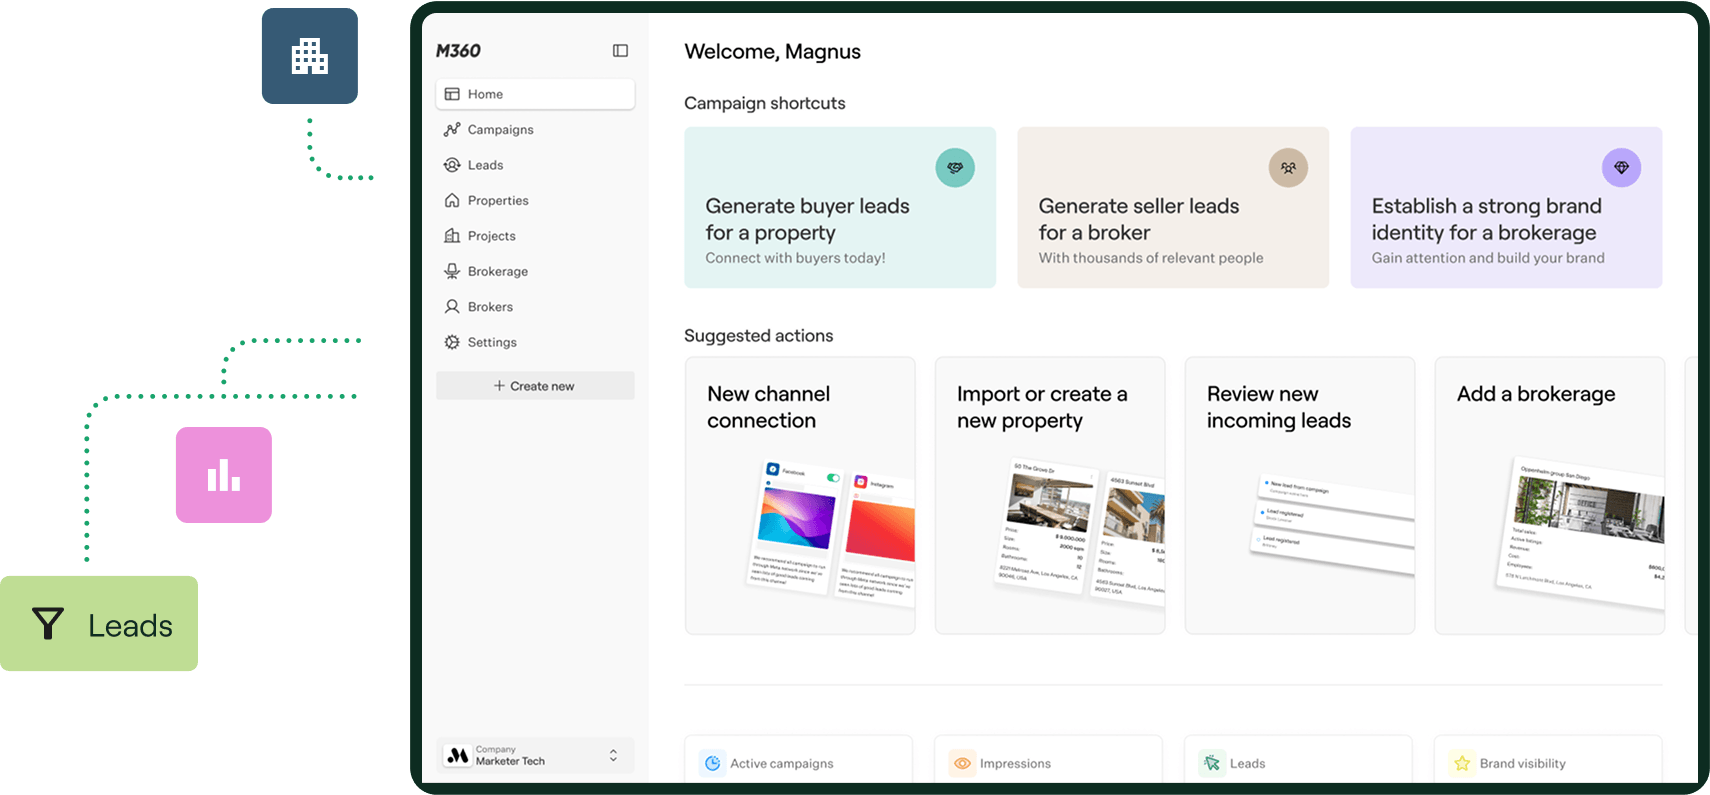
Task: Click the Impressions eye icon
Action: 962,763
